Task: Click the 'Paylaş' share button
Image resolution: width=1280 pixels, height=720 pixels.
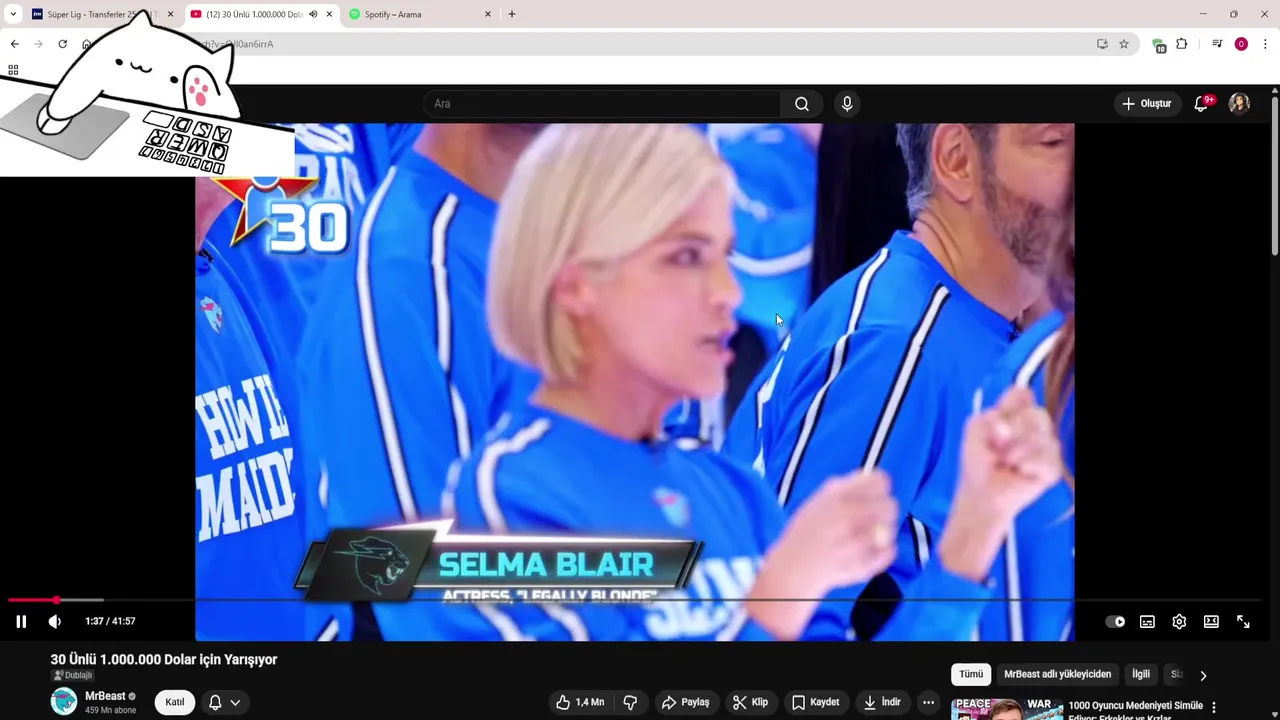Action: (686, 702)
